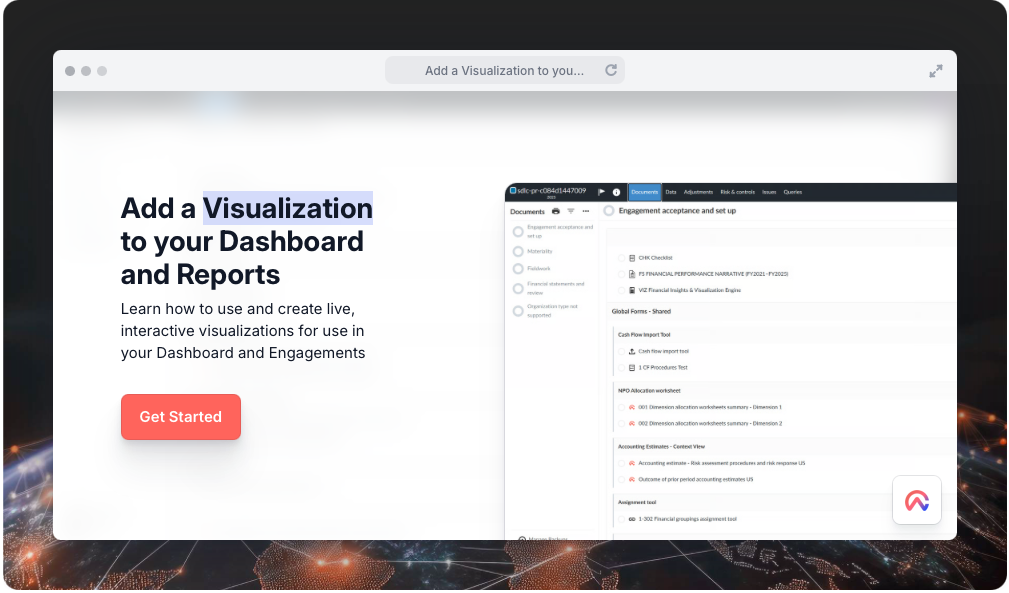Screen dimensions: 1009x593
Task: Open the Risk & controls tab
Action: click(x=737, y=192)
